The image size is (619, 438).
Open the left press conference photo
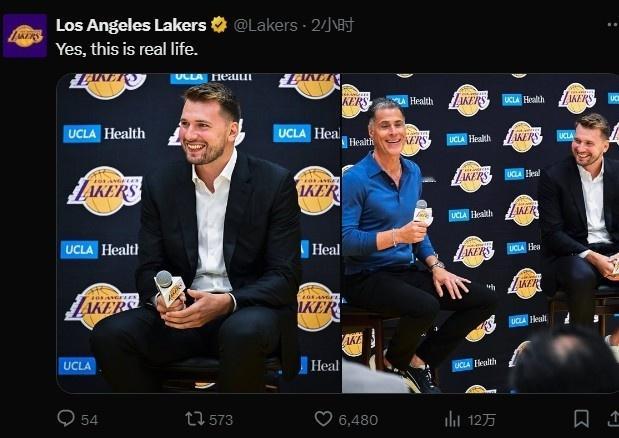point(199,233)
